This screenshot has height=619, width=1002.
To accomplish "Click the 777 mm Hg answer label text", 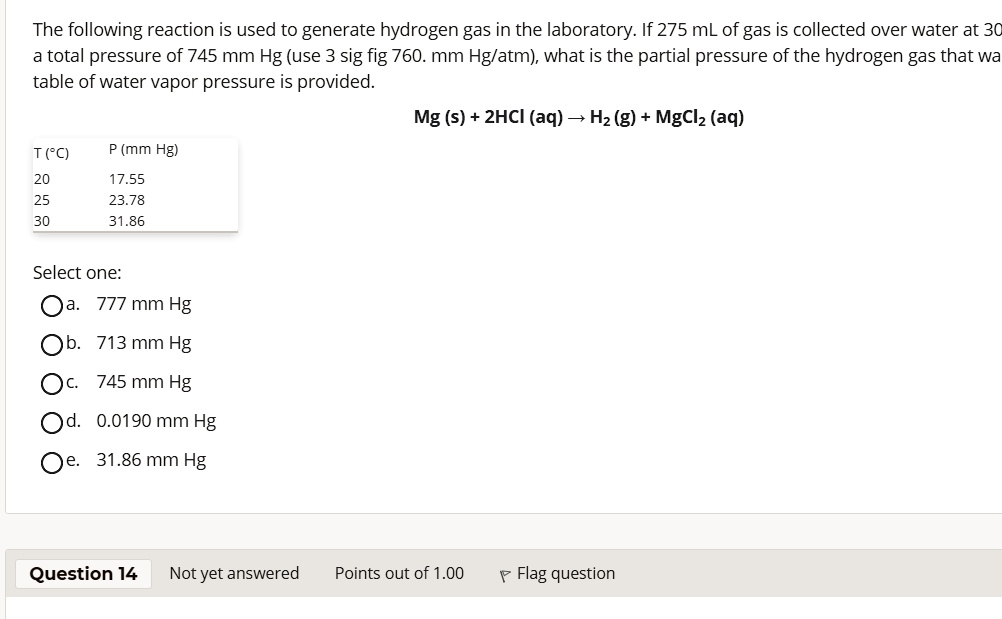I will tap(144, 304).
